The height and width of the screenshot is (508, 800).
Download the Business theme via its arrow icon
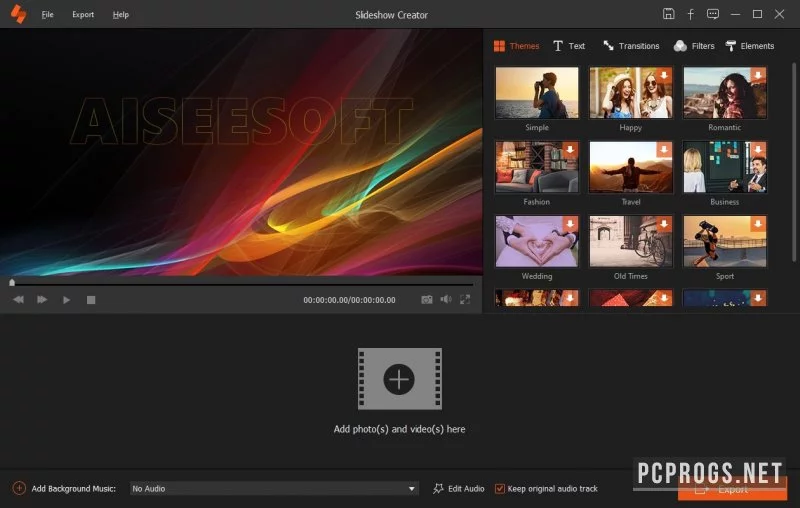[758, 149]
